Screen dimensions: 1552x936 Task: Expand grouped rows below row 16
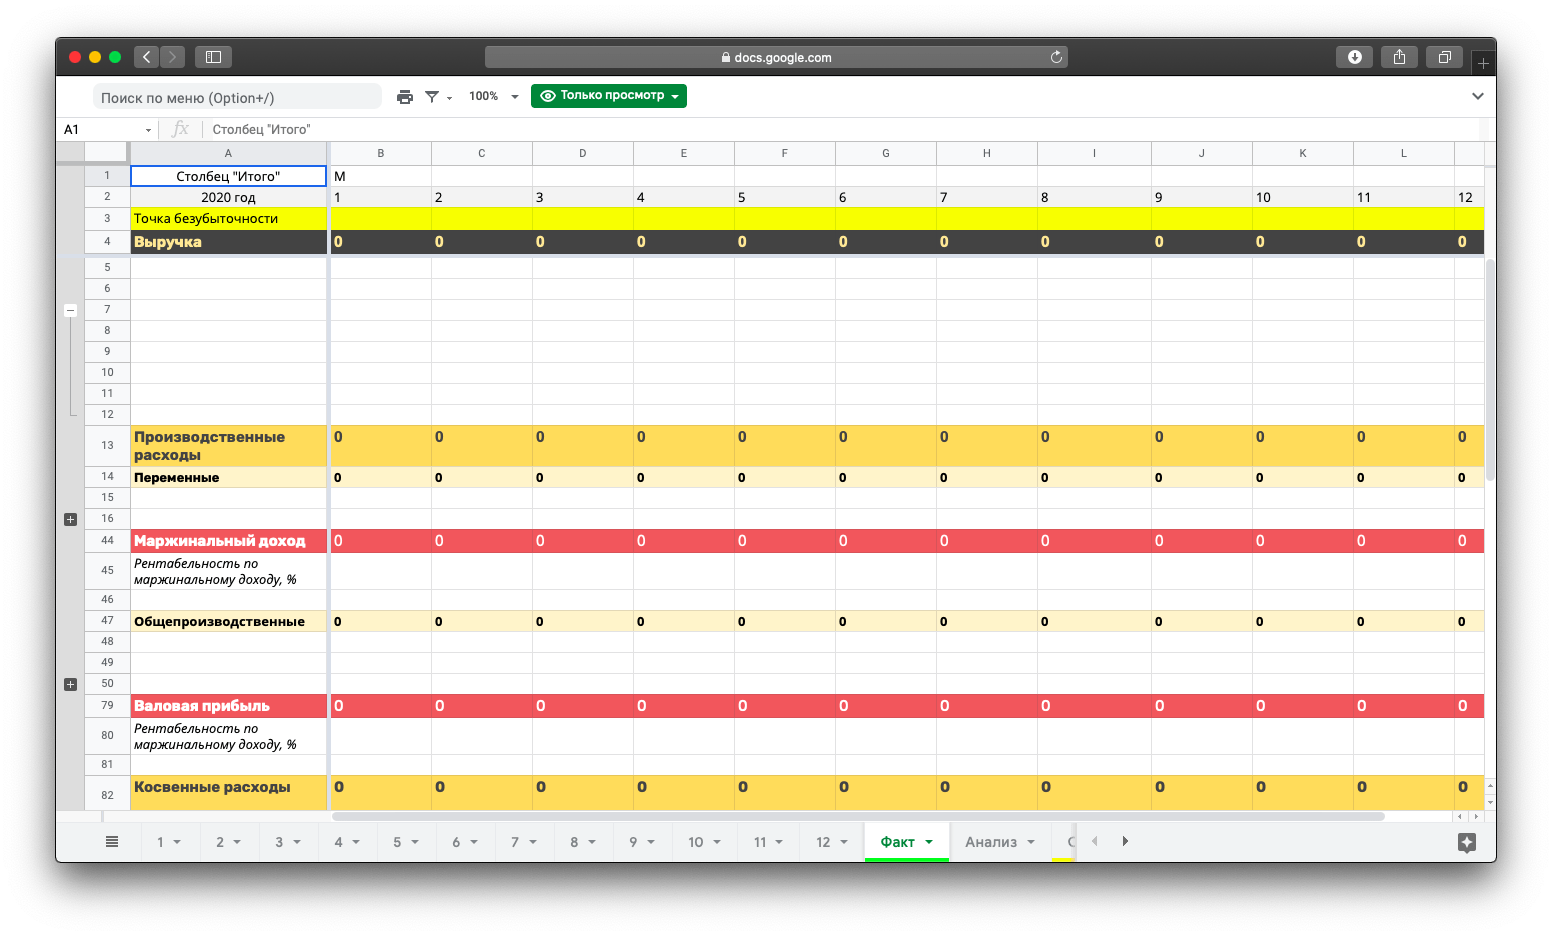pos(70,519)
